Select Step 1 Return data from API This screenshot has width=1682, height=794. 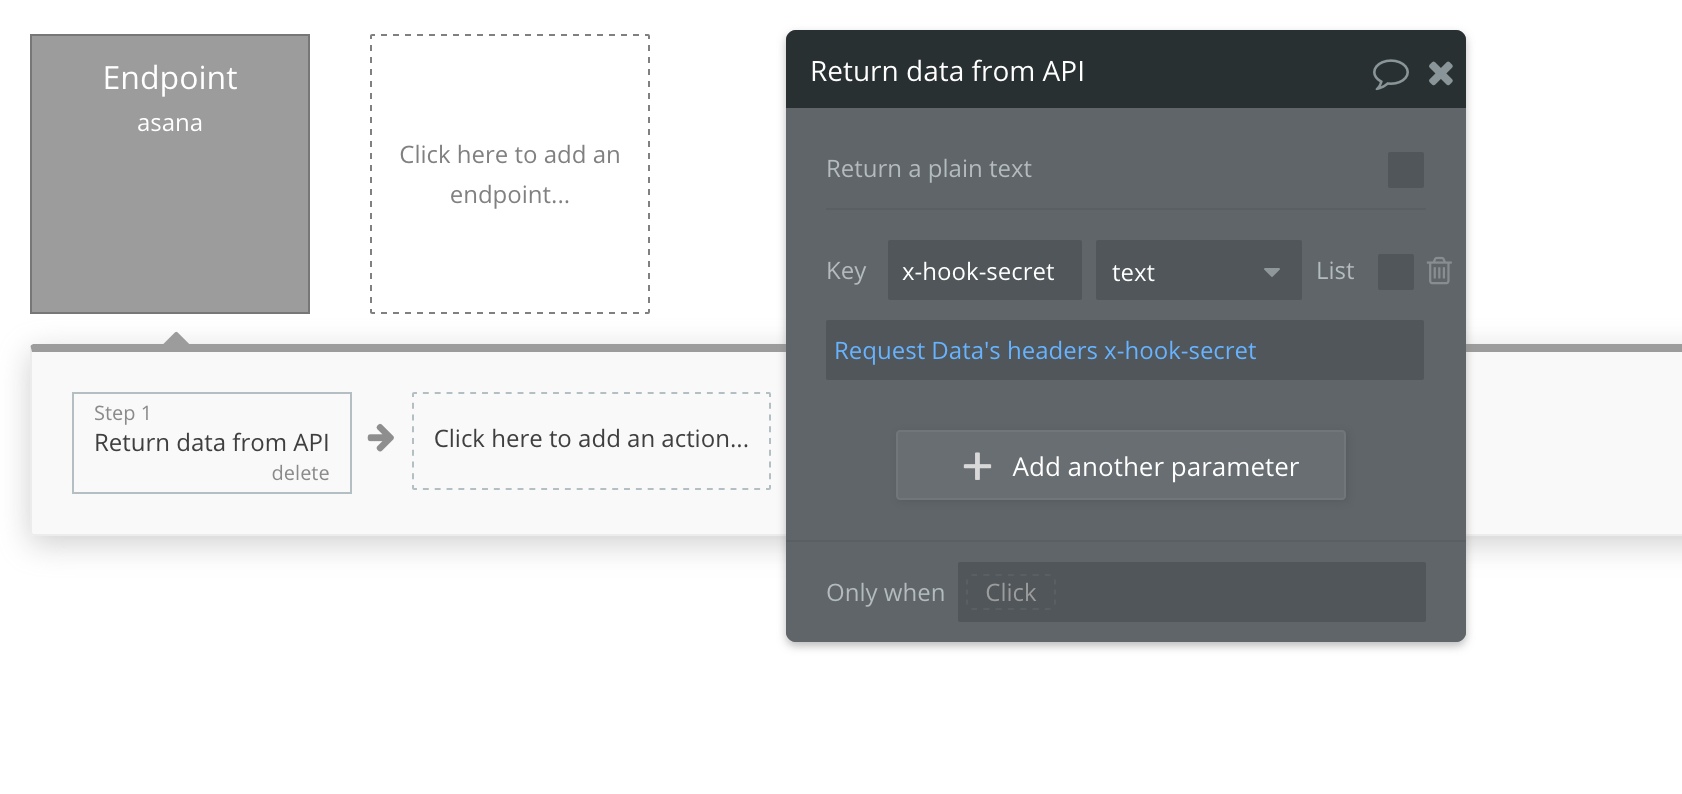pos(211,440)
